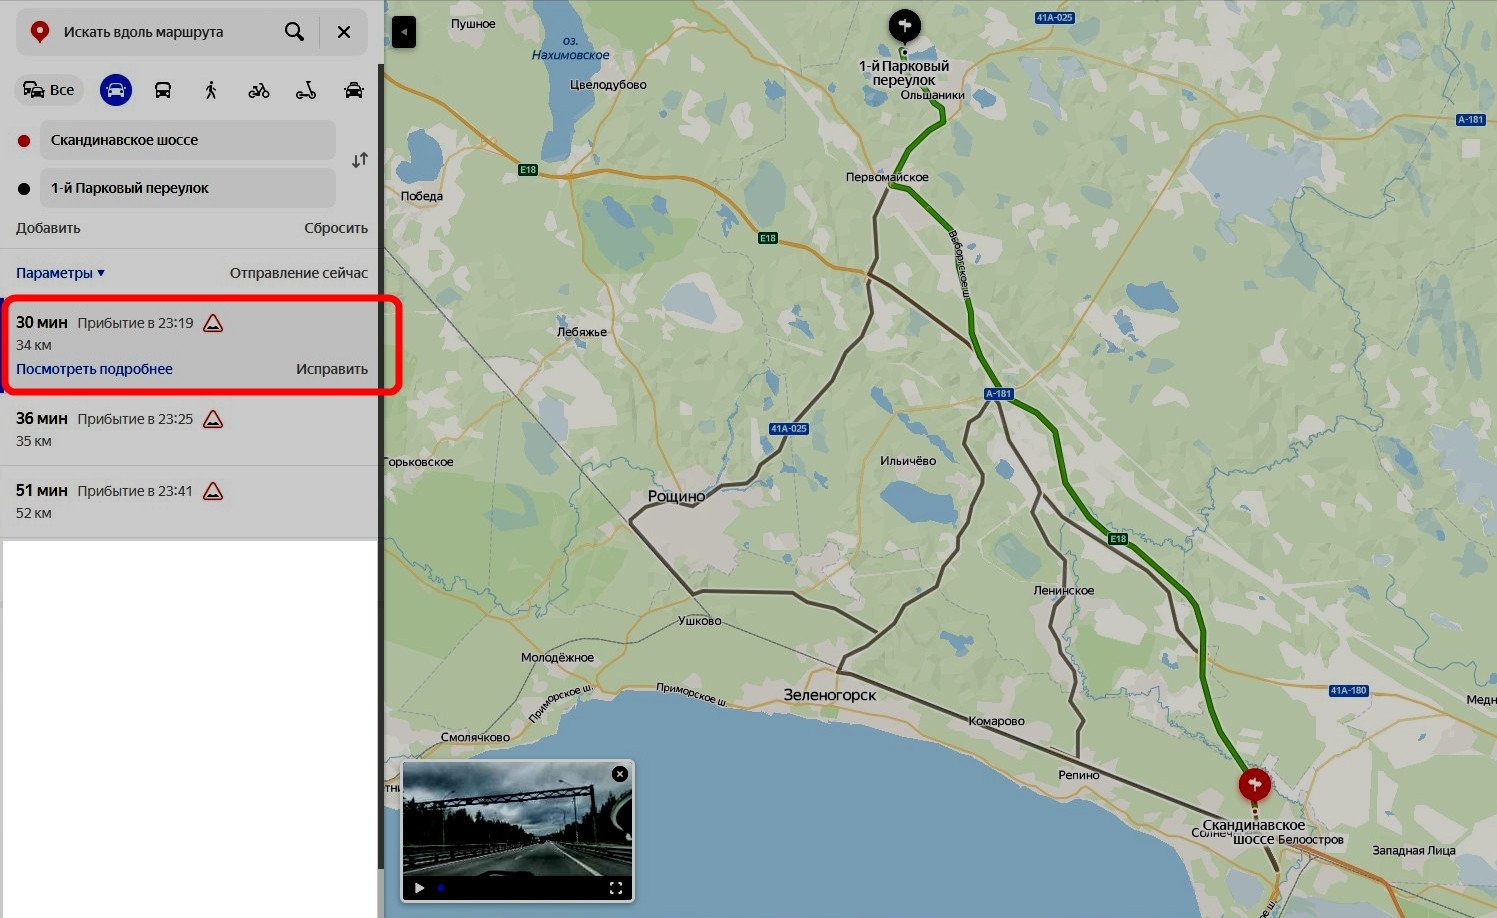
Task: Open the video preview in fullscreen
Action: 616,887
